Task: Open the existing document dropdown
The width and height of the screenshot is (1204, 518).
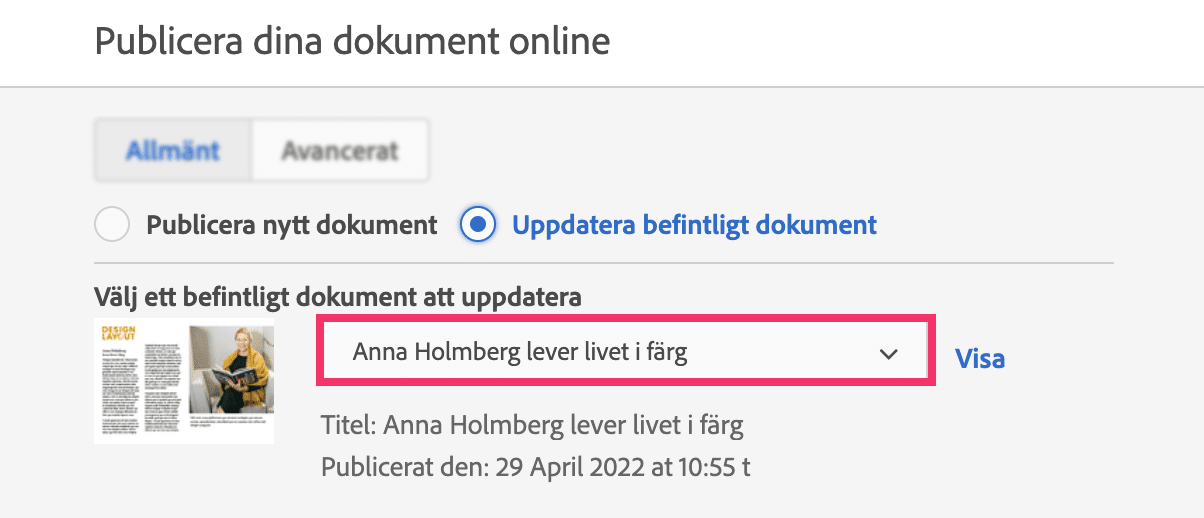Action: [625, 352]
